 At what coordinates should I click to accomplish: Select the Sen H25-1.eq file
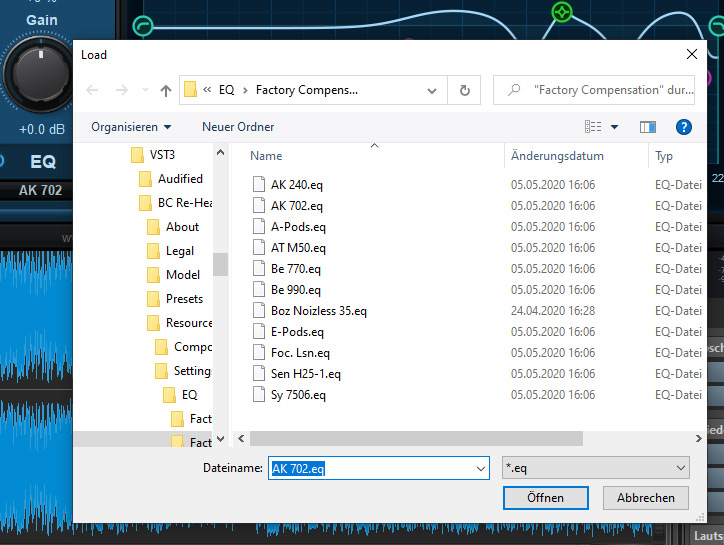click(305, 374)
